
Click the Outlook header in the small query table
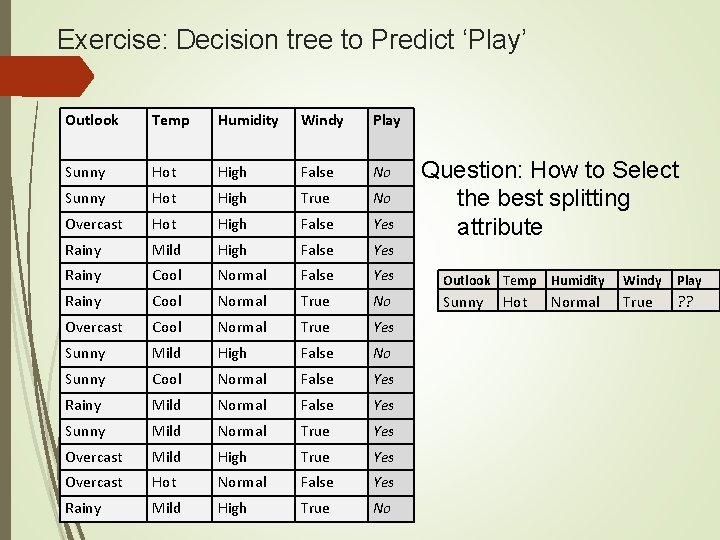click(466, 281)
